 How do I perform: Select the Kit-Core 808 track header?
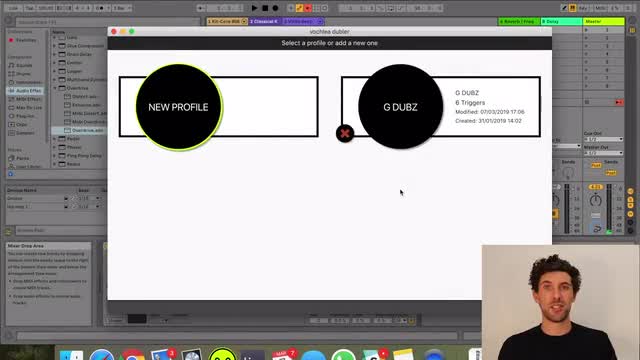[227, 21]
